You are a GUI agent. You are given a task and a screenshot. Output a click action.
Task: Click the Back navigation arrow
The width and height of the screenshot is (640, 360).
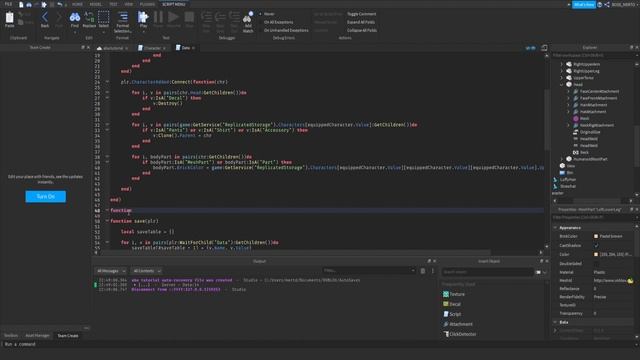45,17
